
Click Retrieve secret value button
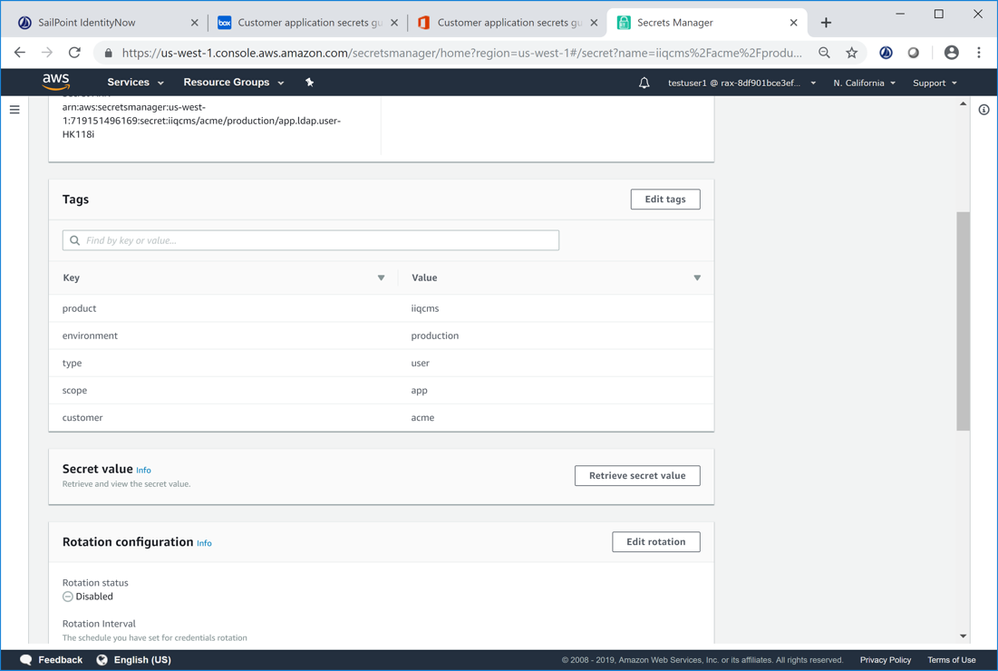637,476
